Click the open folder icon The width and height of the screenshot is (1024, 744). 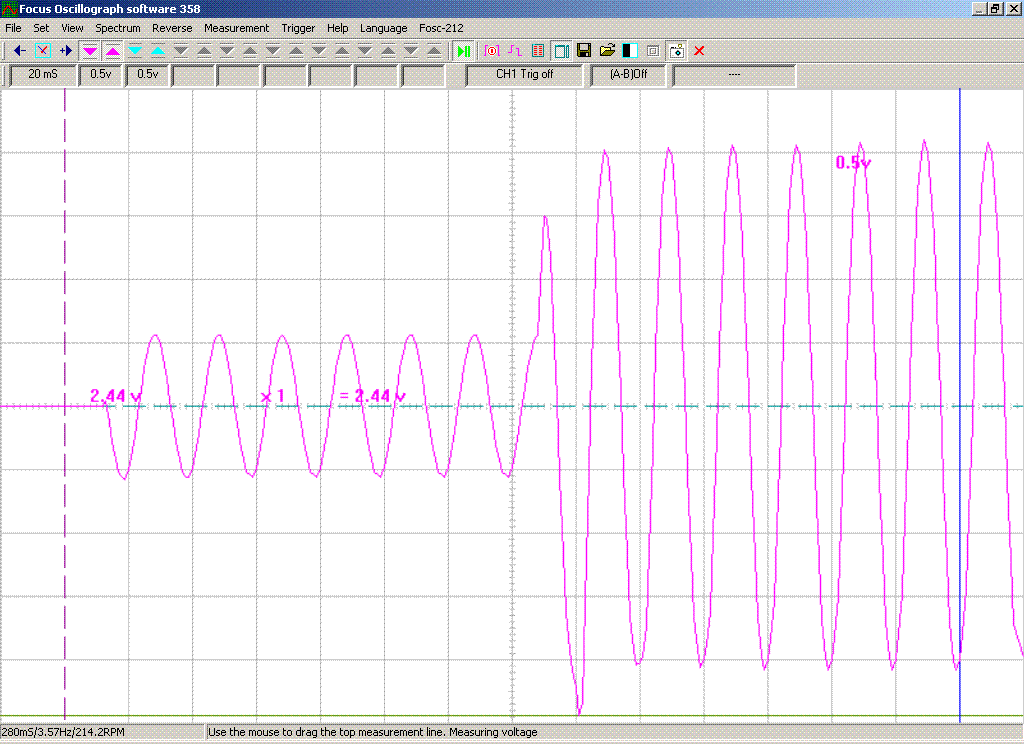click(607, 50)
